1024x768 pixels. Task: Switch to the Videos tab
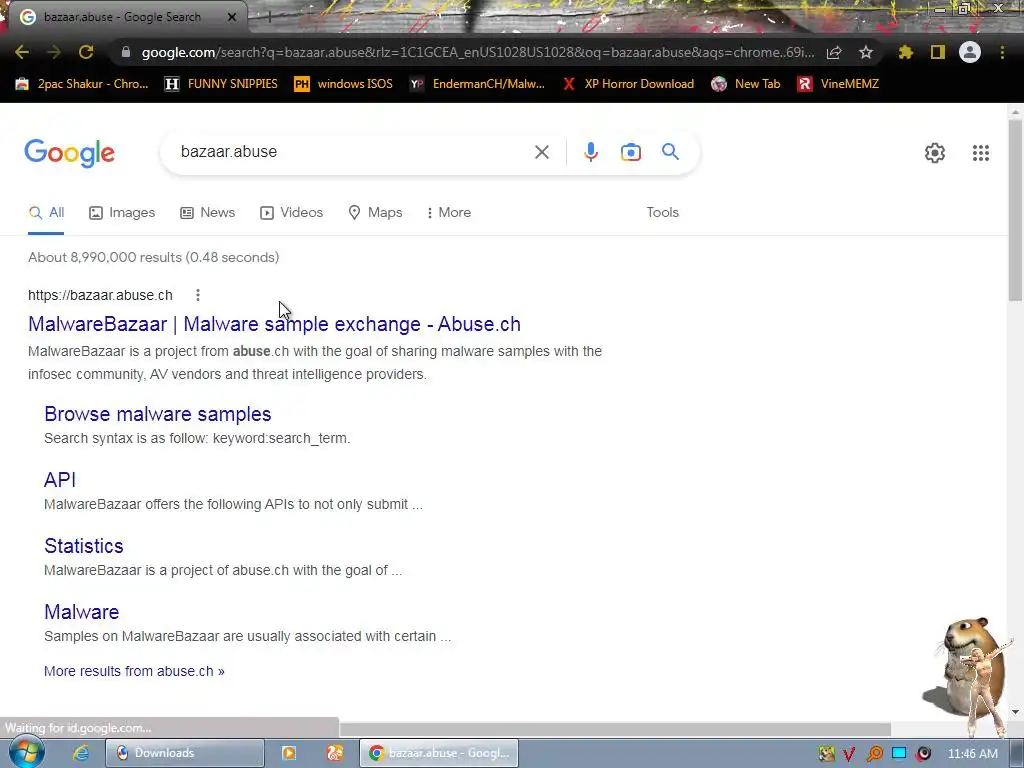click(291, 213)
